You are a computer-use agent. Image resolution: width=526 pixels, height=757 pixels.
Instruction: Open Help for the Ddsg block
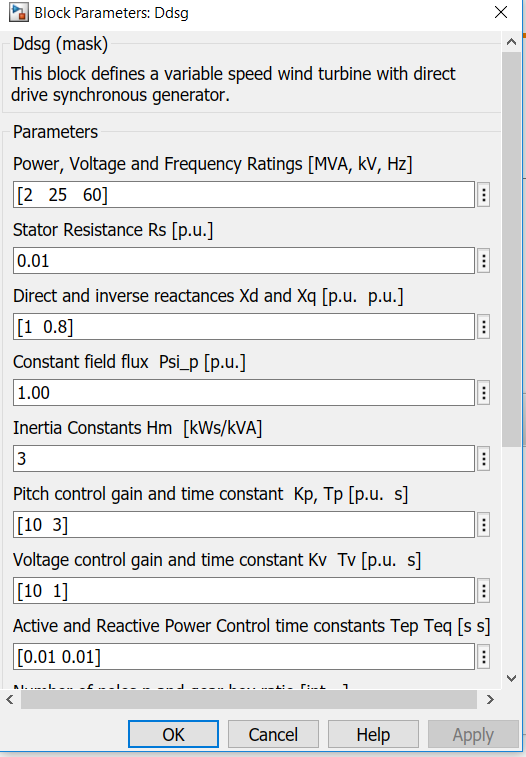pos(373,734)
